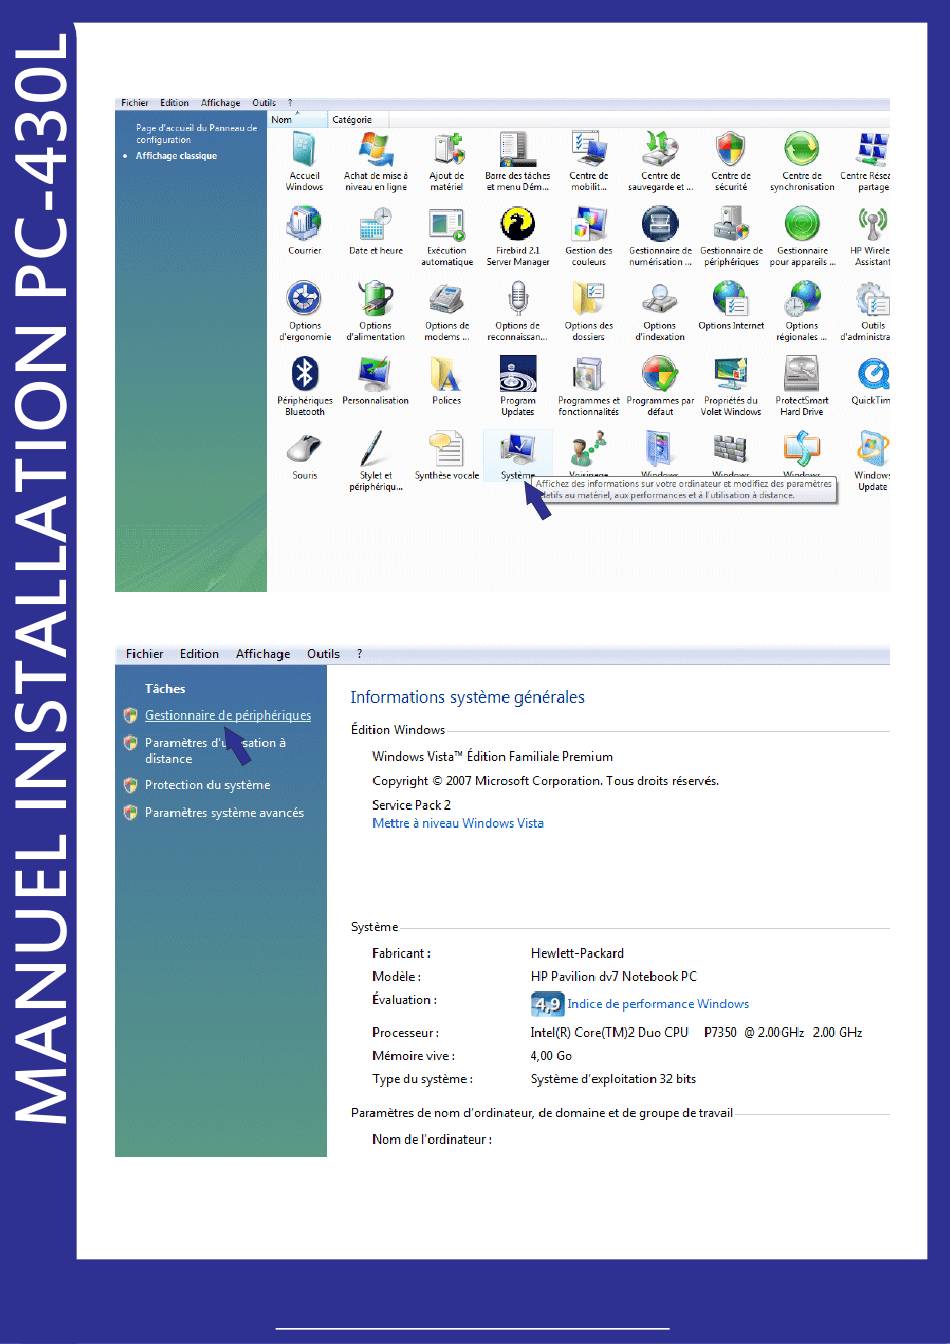
Task: Open the Protection du système link
Action: pyautogui.click(x=207, y=785)
